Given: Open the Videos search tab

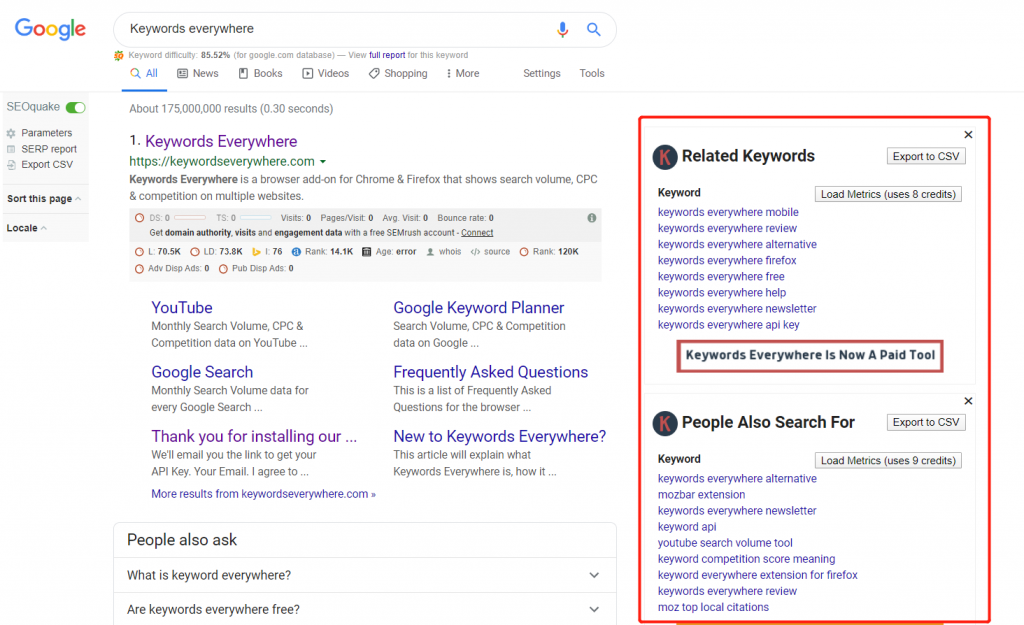Looking at the screenshot, I should (325, 73).
